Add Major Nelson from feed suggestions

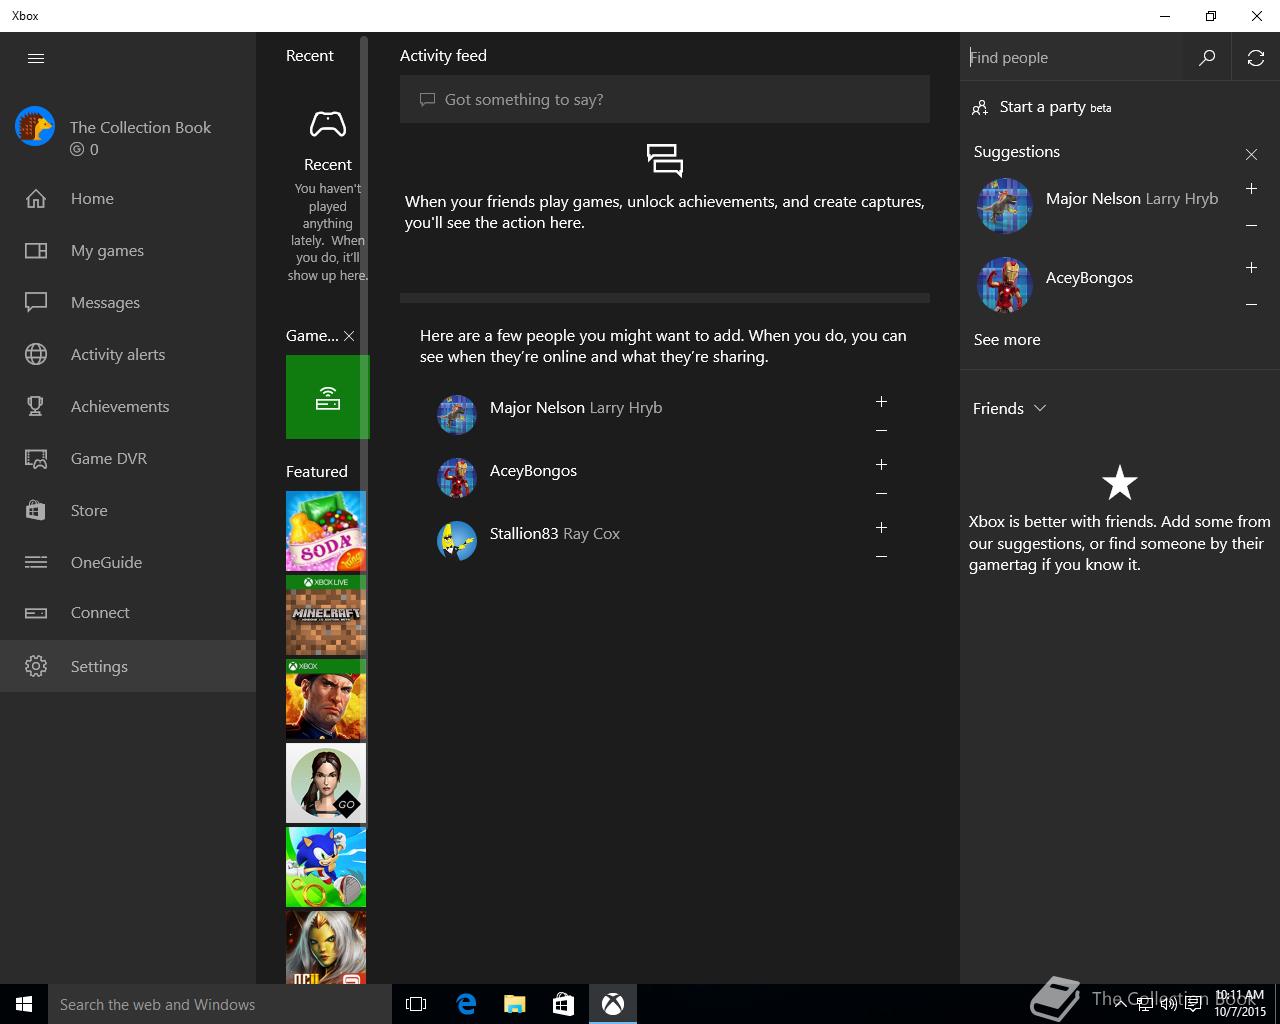881,401
